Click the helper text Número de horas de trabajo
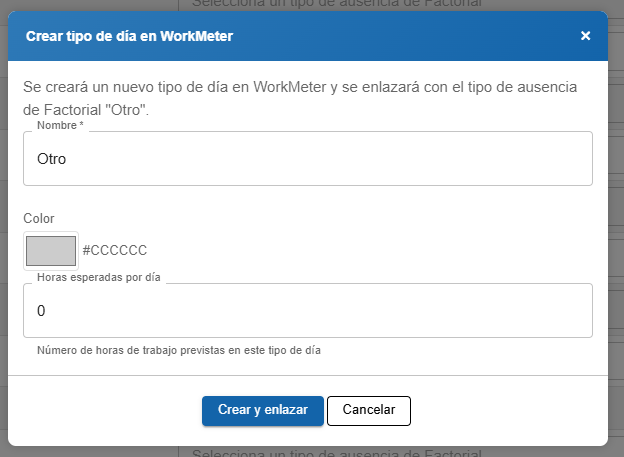This screenshot has height=457, width=624. tap(179, 350)
